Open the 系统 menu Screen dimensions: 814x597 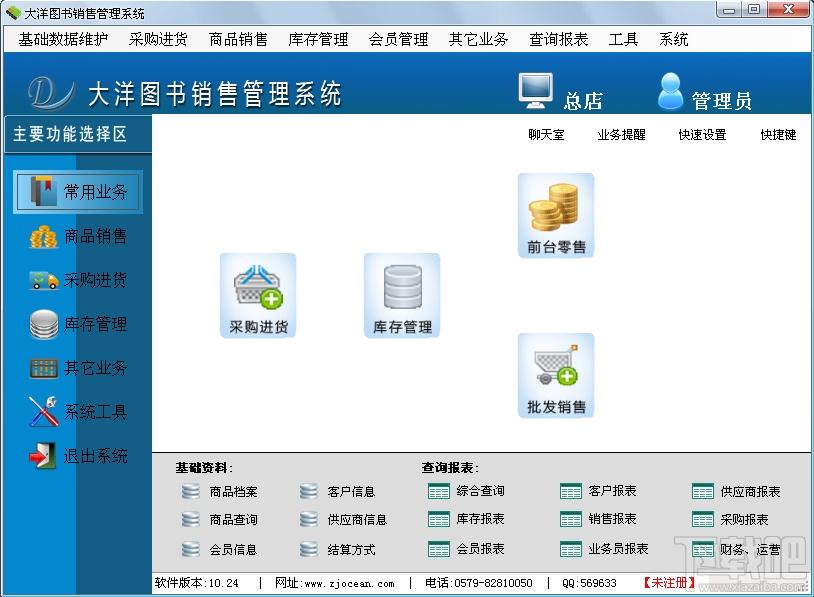[674, 39]
